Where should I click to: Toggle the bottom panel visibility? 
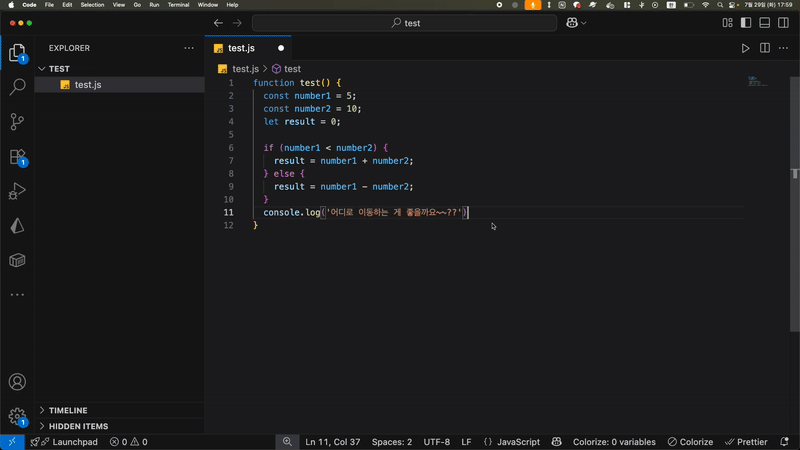point(765,23)
